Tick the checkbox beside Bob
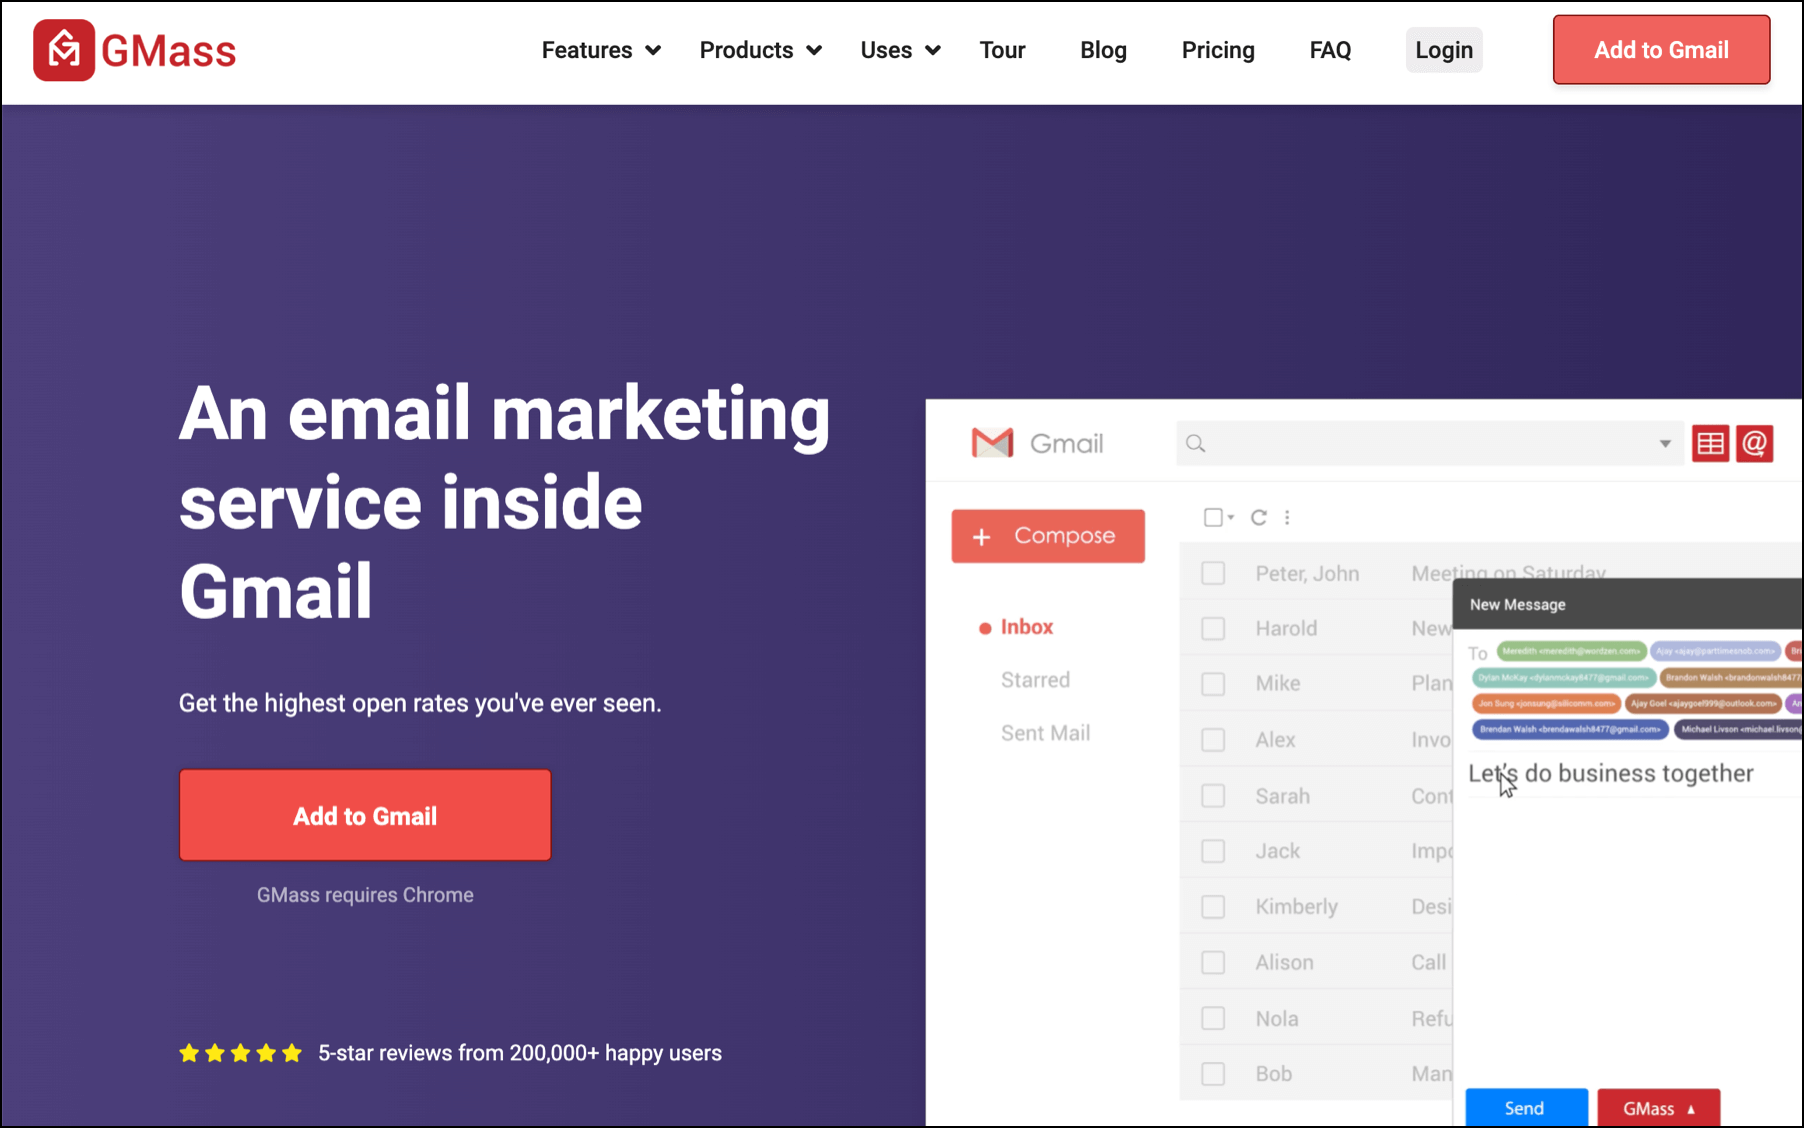Viewport: 1804px width, 1128px height. tap(1213, 1074)
